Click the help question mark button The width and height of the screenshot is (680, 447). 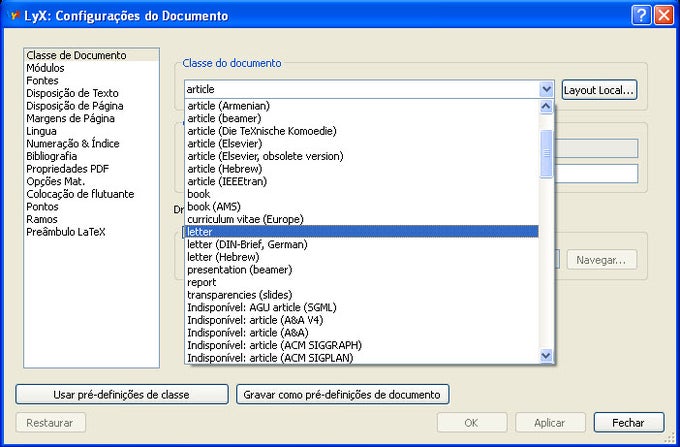(x=642, y=15)
